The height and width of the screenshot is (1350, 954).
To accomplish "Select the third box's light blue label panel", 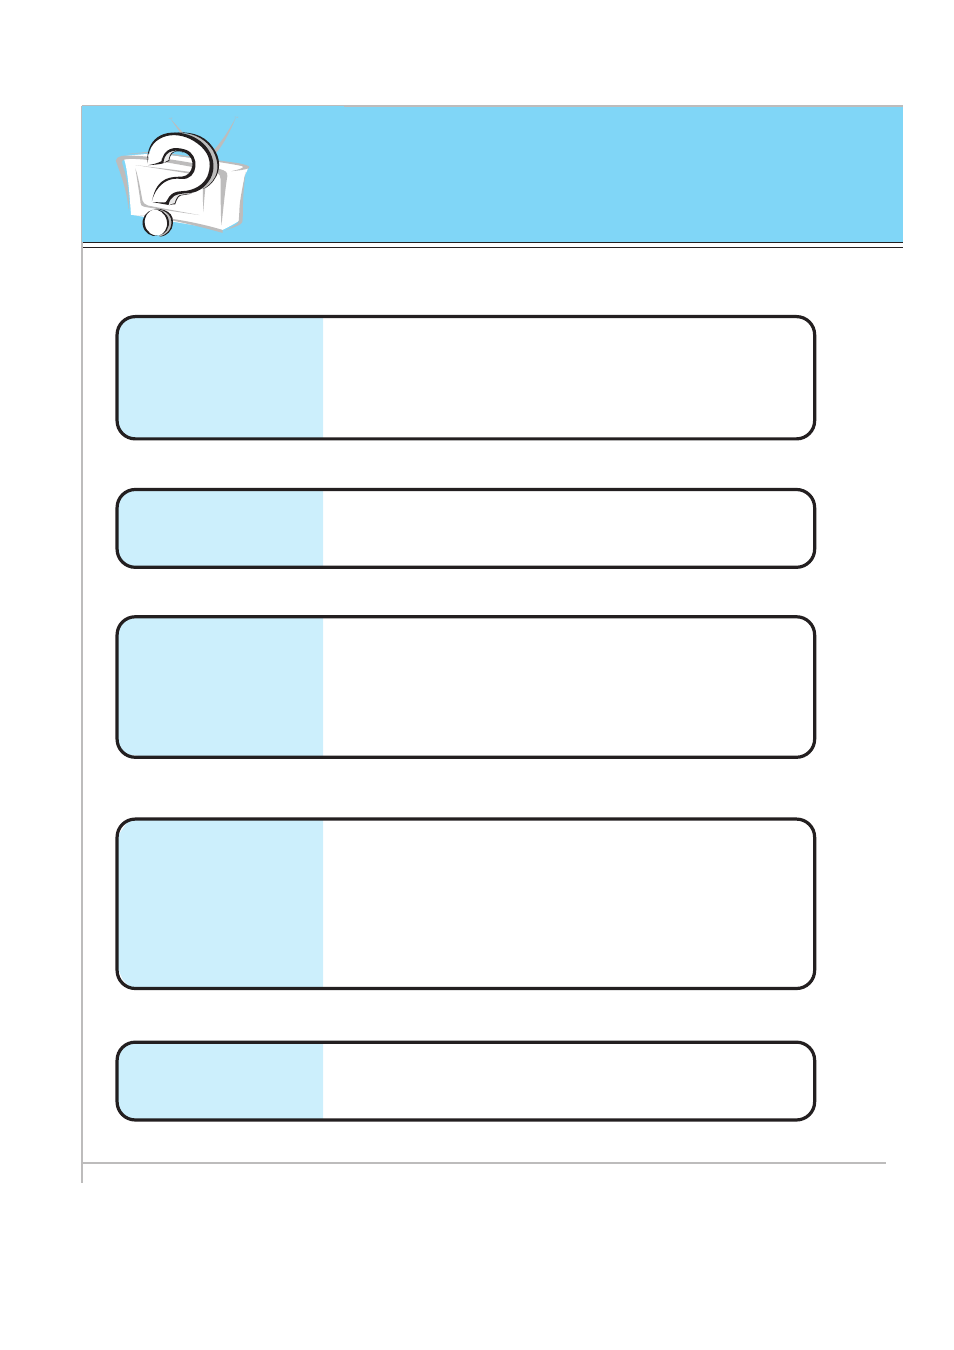I will click(221, 687).
